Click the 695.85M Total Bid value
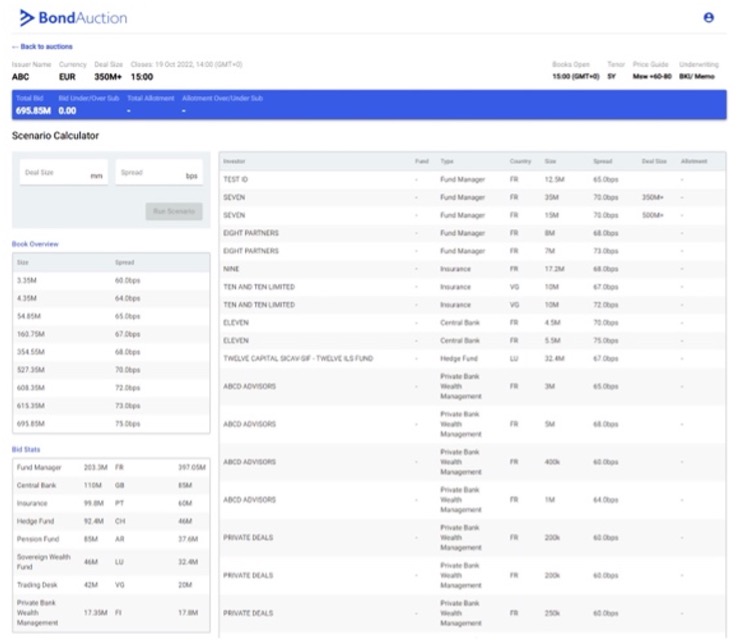Image resolution: width=739 pixels, height=641 pixels. point(33,111)
